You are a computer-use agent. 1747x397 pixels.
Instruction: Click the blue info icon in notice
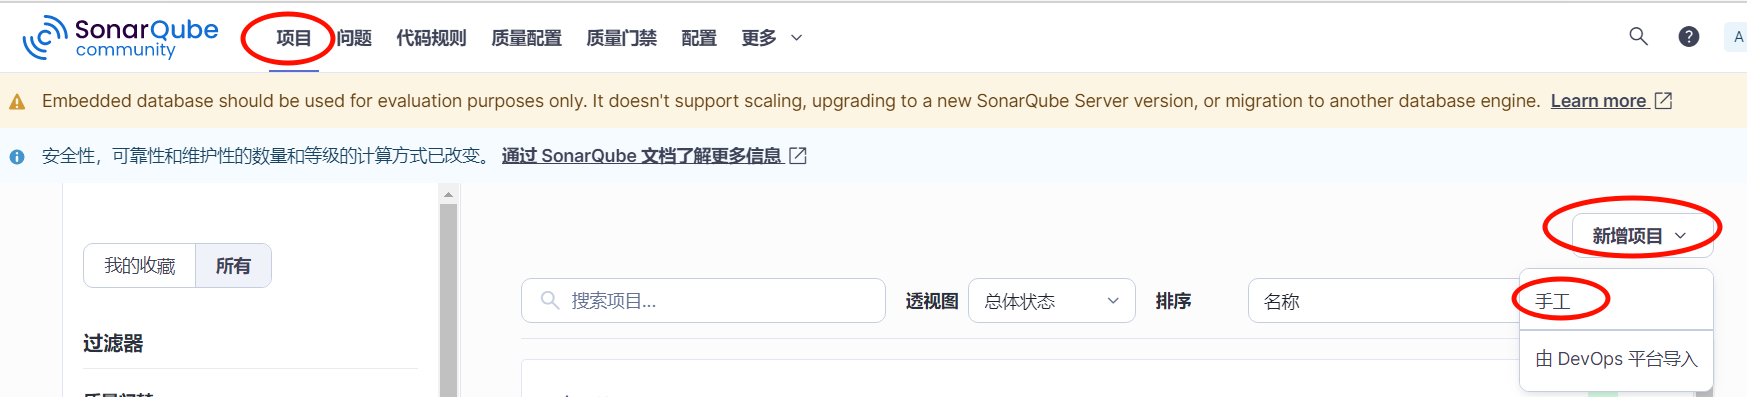click(17, 157)
